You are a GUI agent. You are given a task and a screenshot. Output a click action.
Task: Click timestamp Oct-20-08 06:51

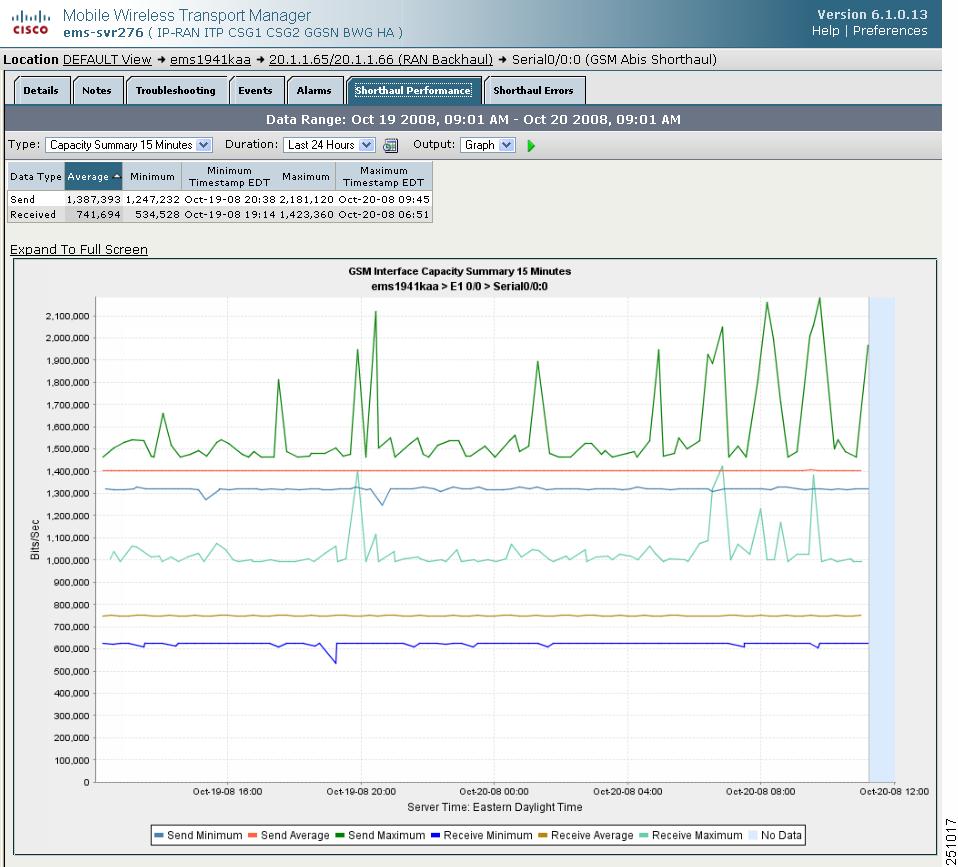[x=384, y=214]
